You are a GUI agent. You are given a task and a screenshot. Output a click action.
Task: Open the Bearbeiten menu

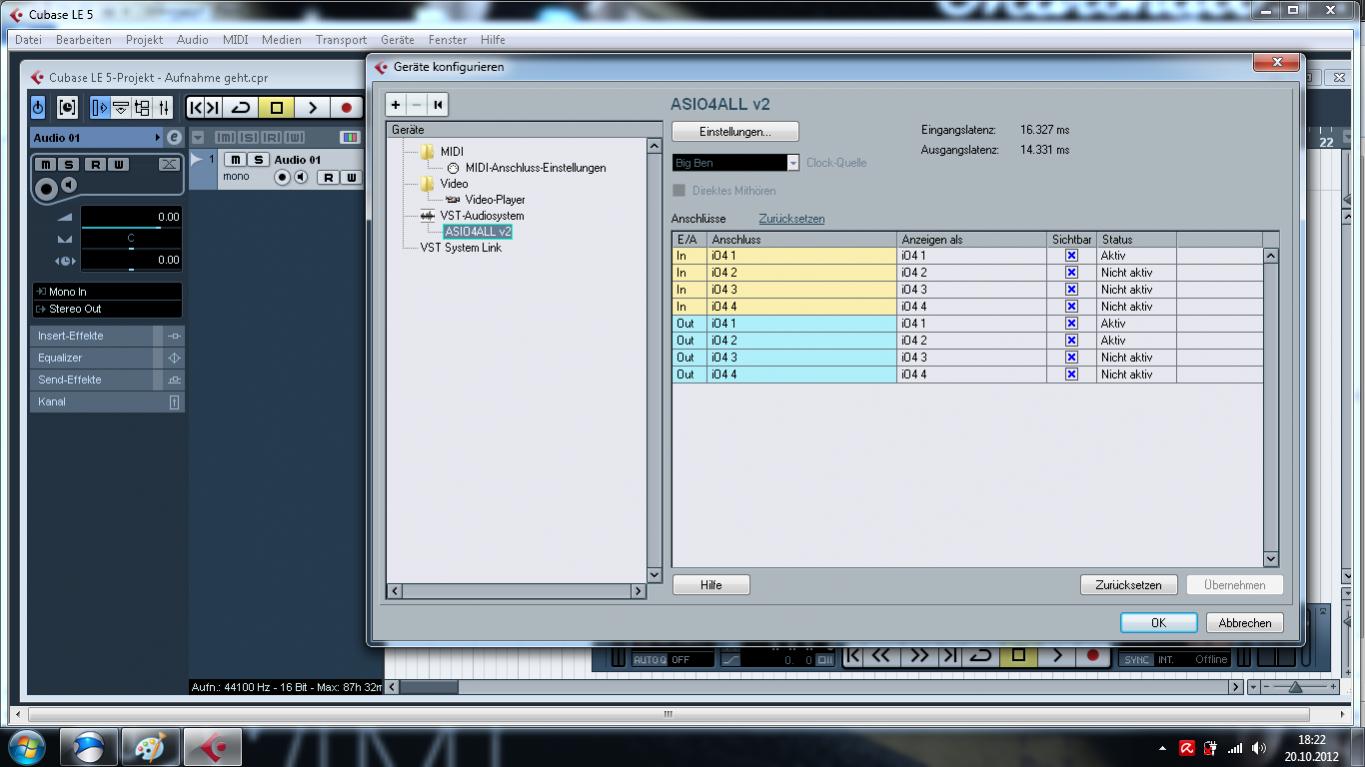(x=84, y=40)
